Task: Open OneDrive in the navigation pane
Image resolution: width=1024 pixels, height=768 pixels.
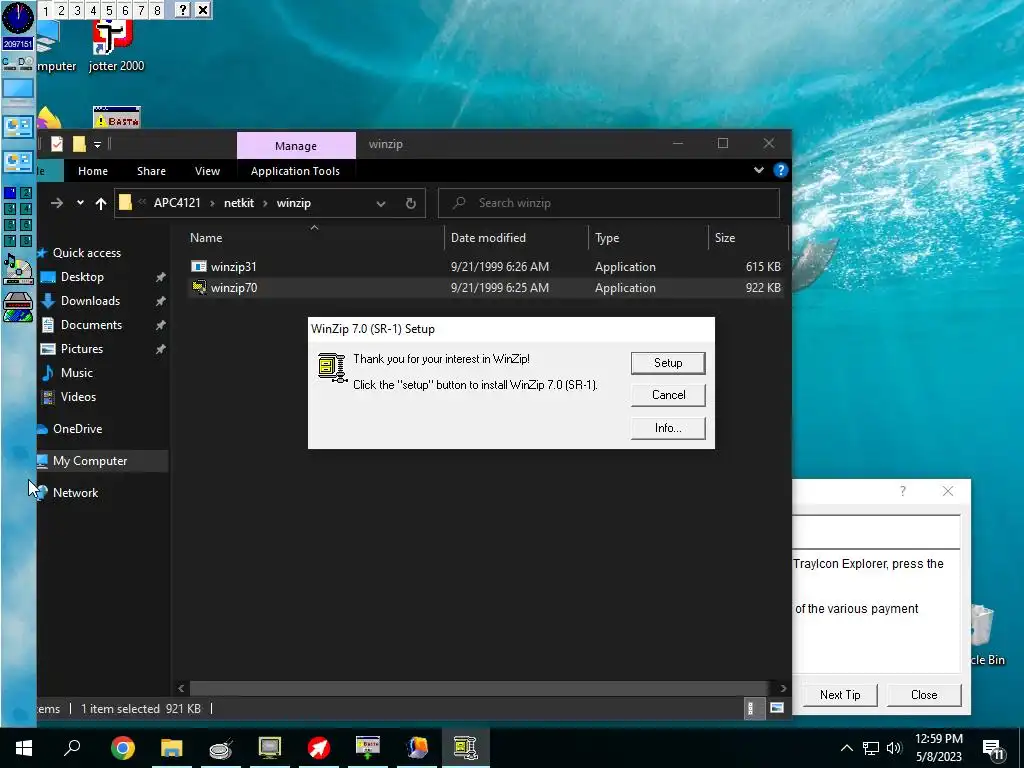Action: click(x=77, y=429)
